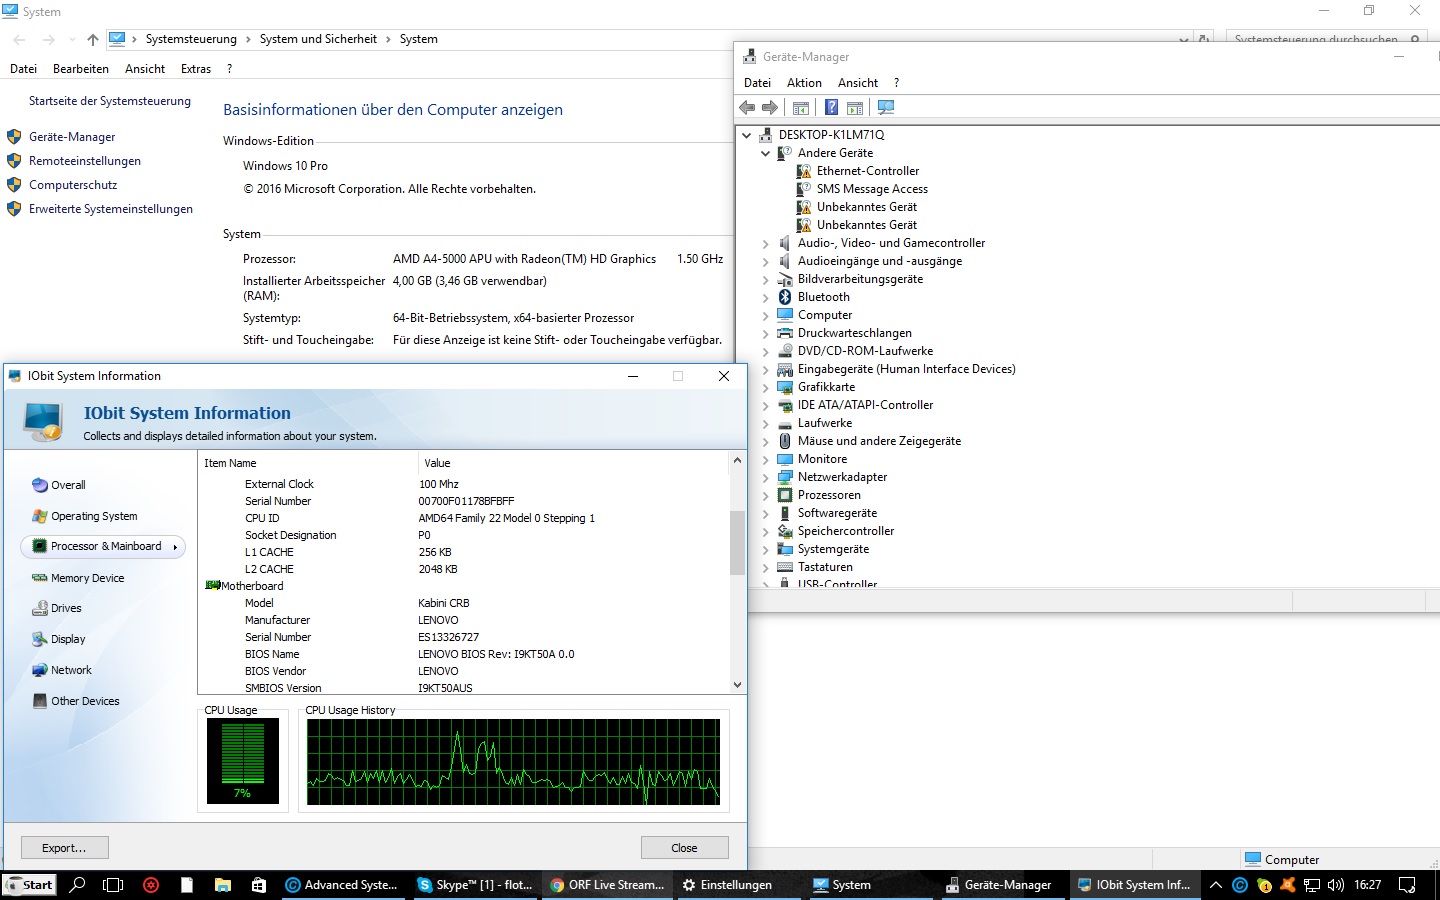The height and width of the screenshot is (900, 1440).
Task: Open the notification center icon
Action: point(1407,885)
